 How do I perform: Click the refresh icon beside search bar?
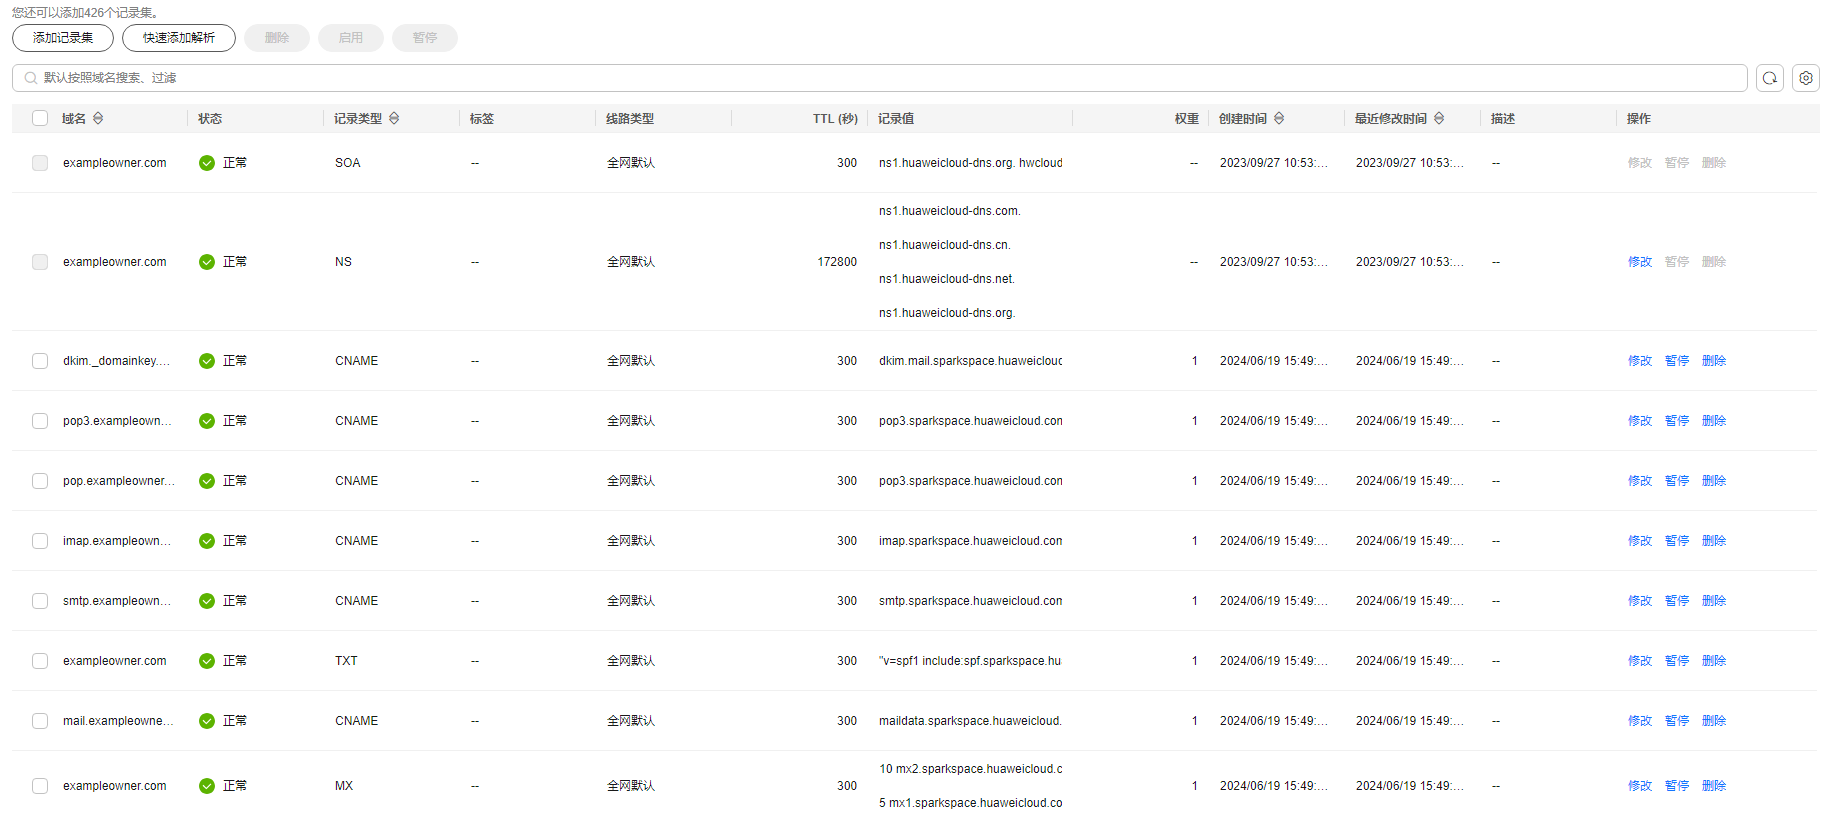[x=1770, y=78]
